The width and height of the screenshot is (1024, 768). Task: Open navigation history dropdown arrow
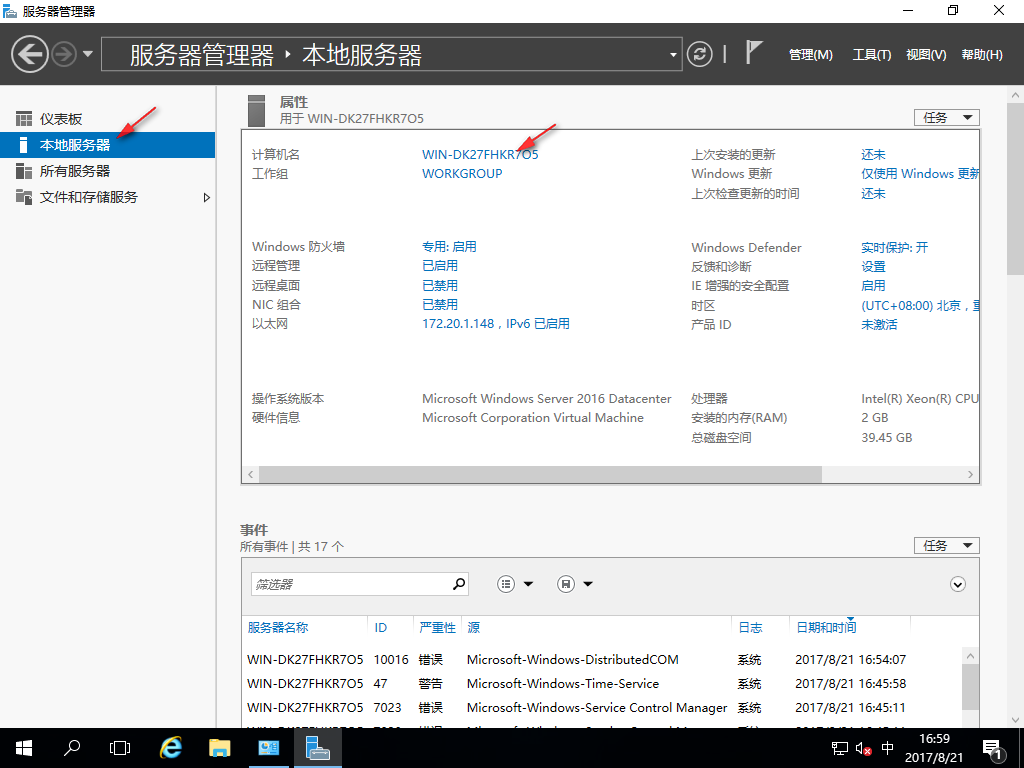[x=88, y=54]
